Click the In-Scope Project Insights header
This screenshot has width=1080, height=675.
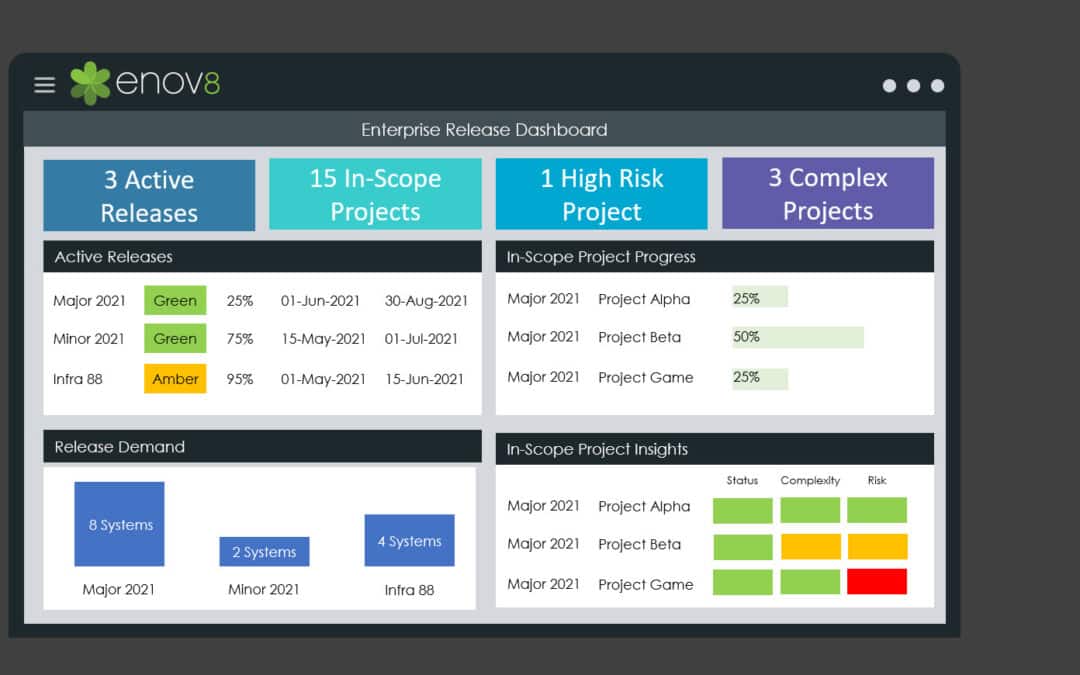pos(715,449)
